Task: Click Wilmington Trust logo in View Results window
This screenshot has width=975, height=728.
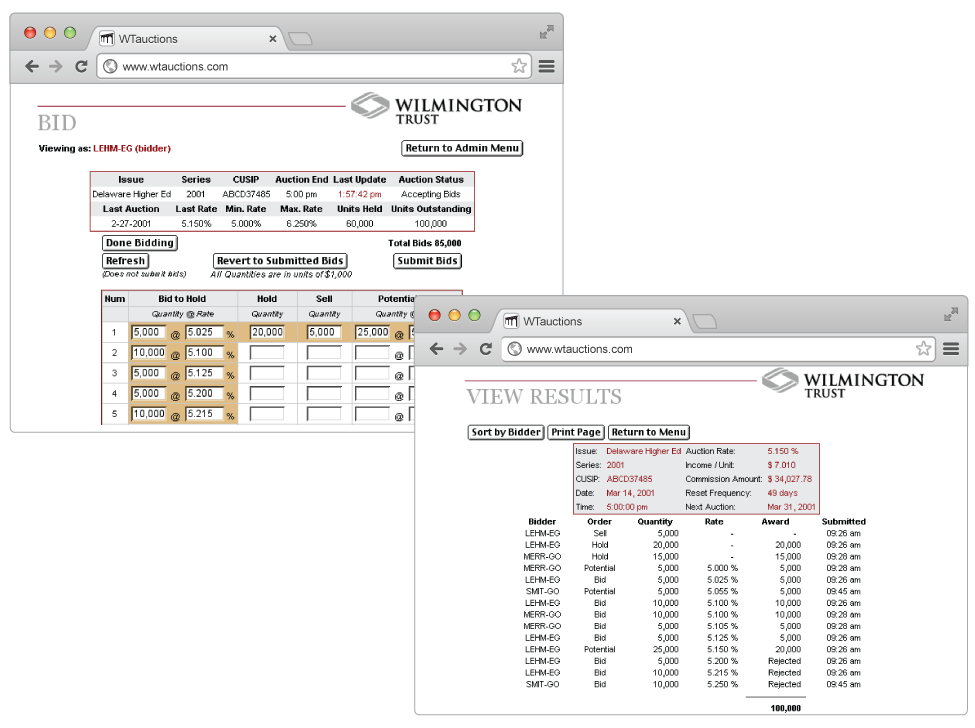Action: pyautogui.click(x=843, y=384)
